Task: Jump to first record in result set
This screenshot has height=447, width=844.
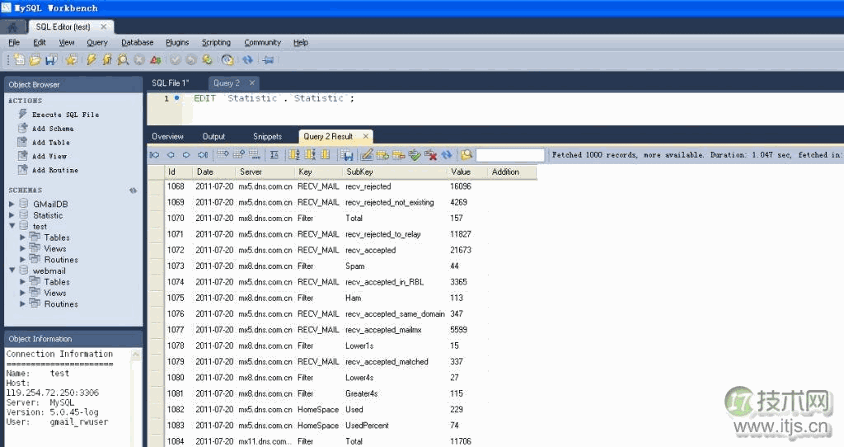Action: tap(154, 155)
